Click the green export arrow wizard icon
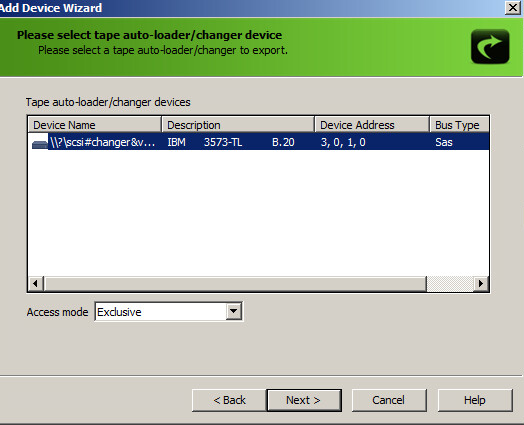Image resolution: width=524 pixels, height=425 pixels. (x=490, y=46)
